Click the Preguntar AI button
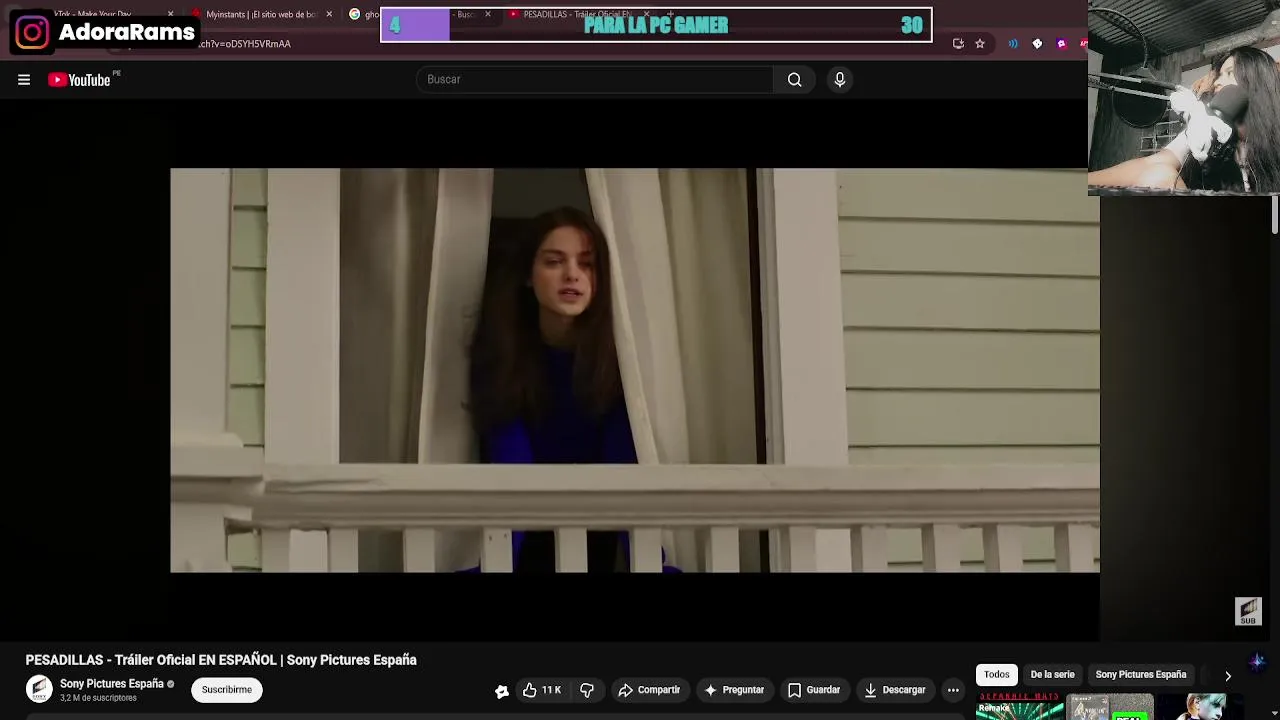The image size is (1280, 720). coord(734,690)
